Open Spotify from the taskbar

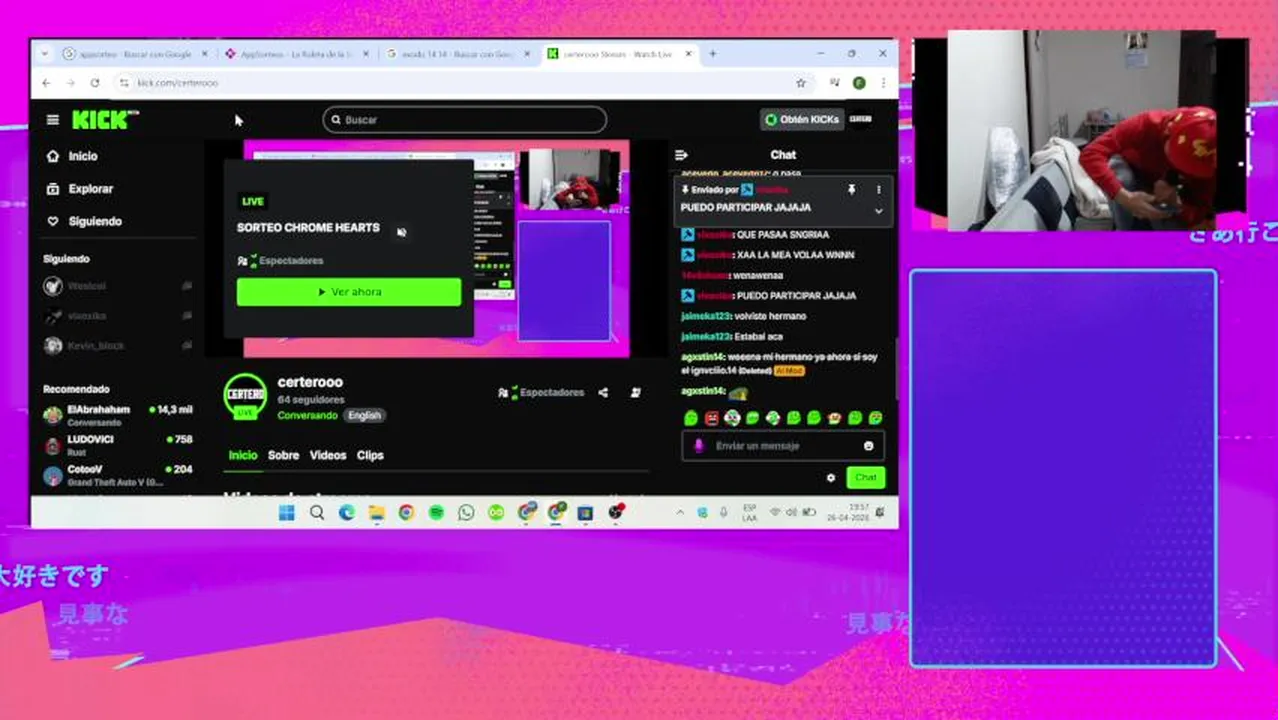click(436, 513)
